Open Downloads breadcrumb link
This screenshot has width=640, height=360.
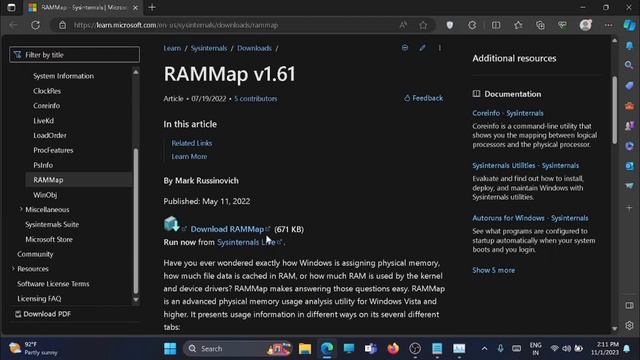pos(254,48)
